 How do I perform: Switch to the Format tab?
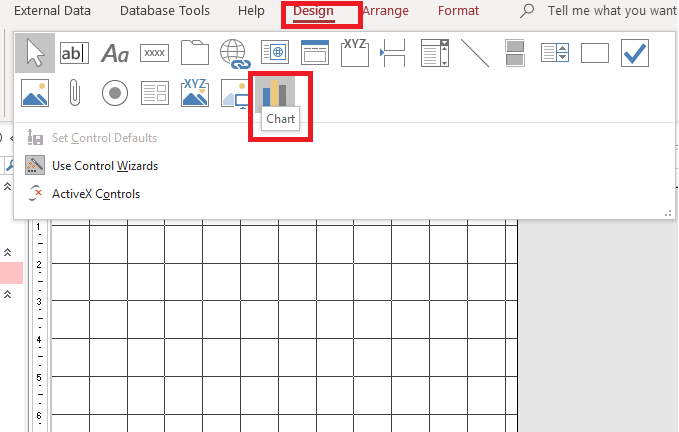(459, 10)
